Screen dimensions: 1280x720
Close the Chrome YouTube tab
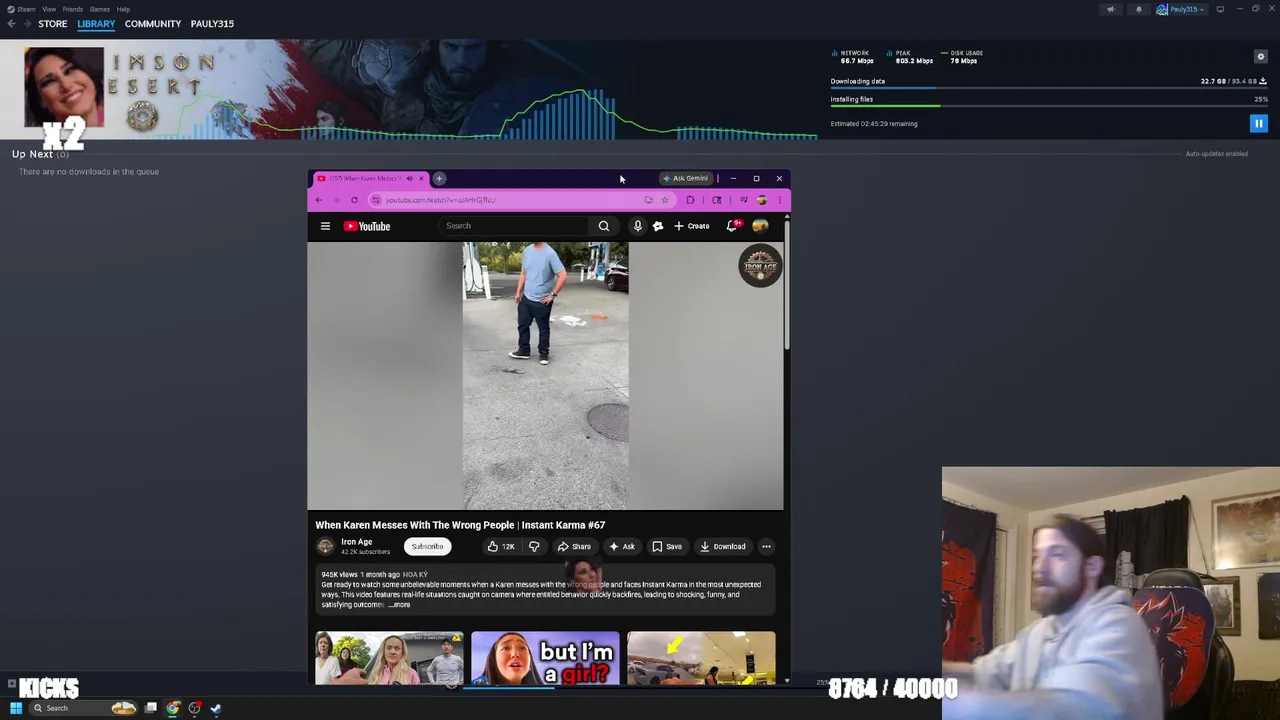(x=421, y=179)
